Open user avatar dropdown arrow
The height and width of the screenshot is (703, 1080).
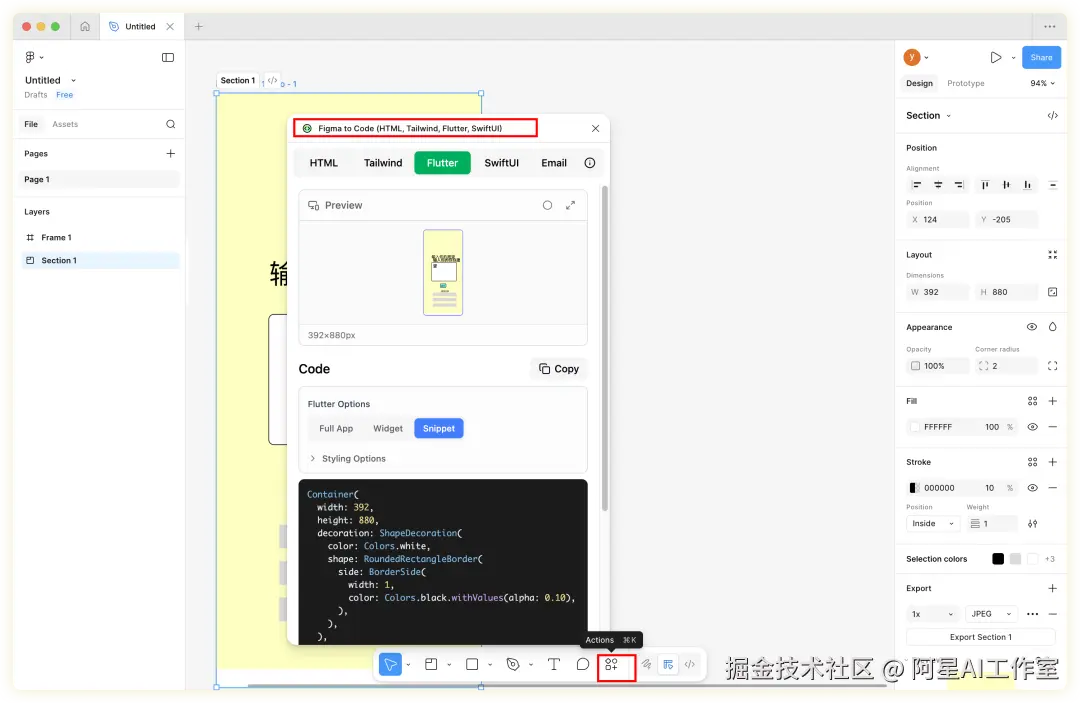click(926, 57)
